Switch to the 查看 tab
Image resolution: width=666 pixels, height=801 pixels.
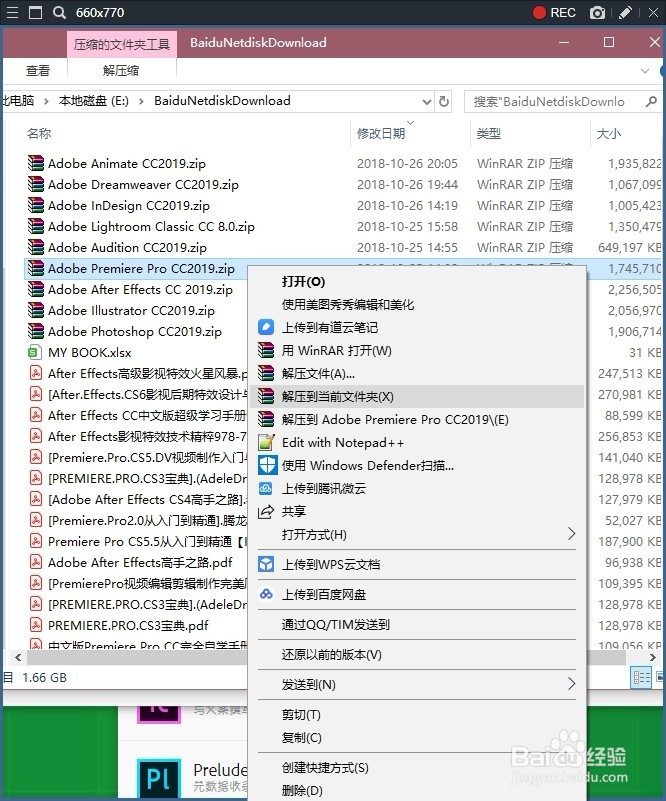click(x=38, y=70)
